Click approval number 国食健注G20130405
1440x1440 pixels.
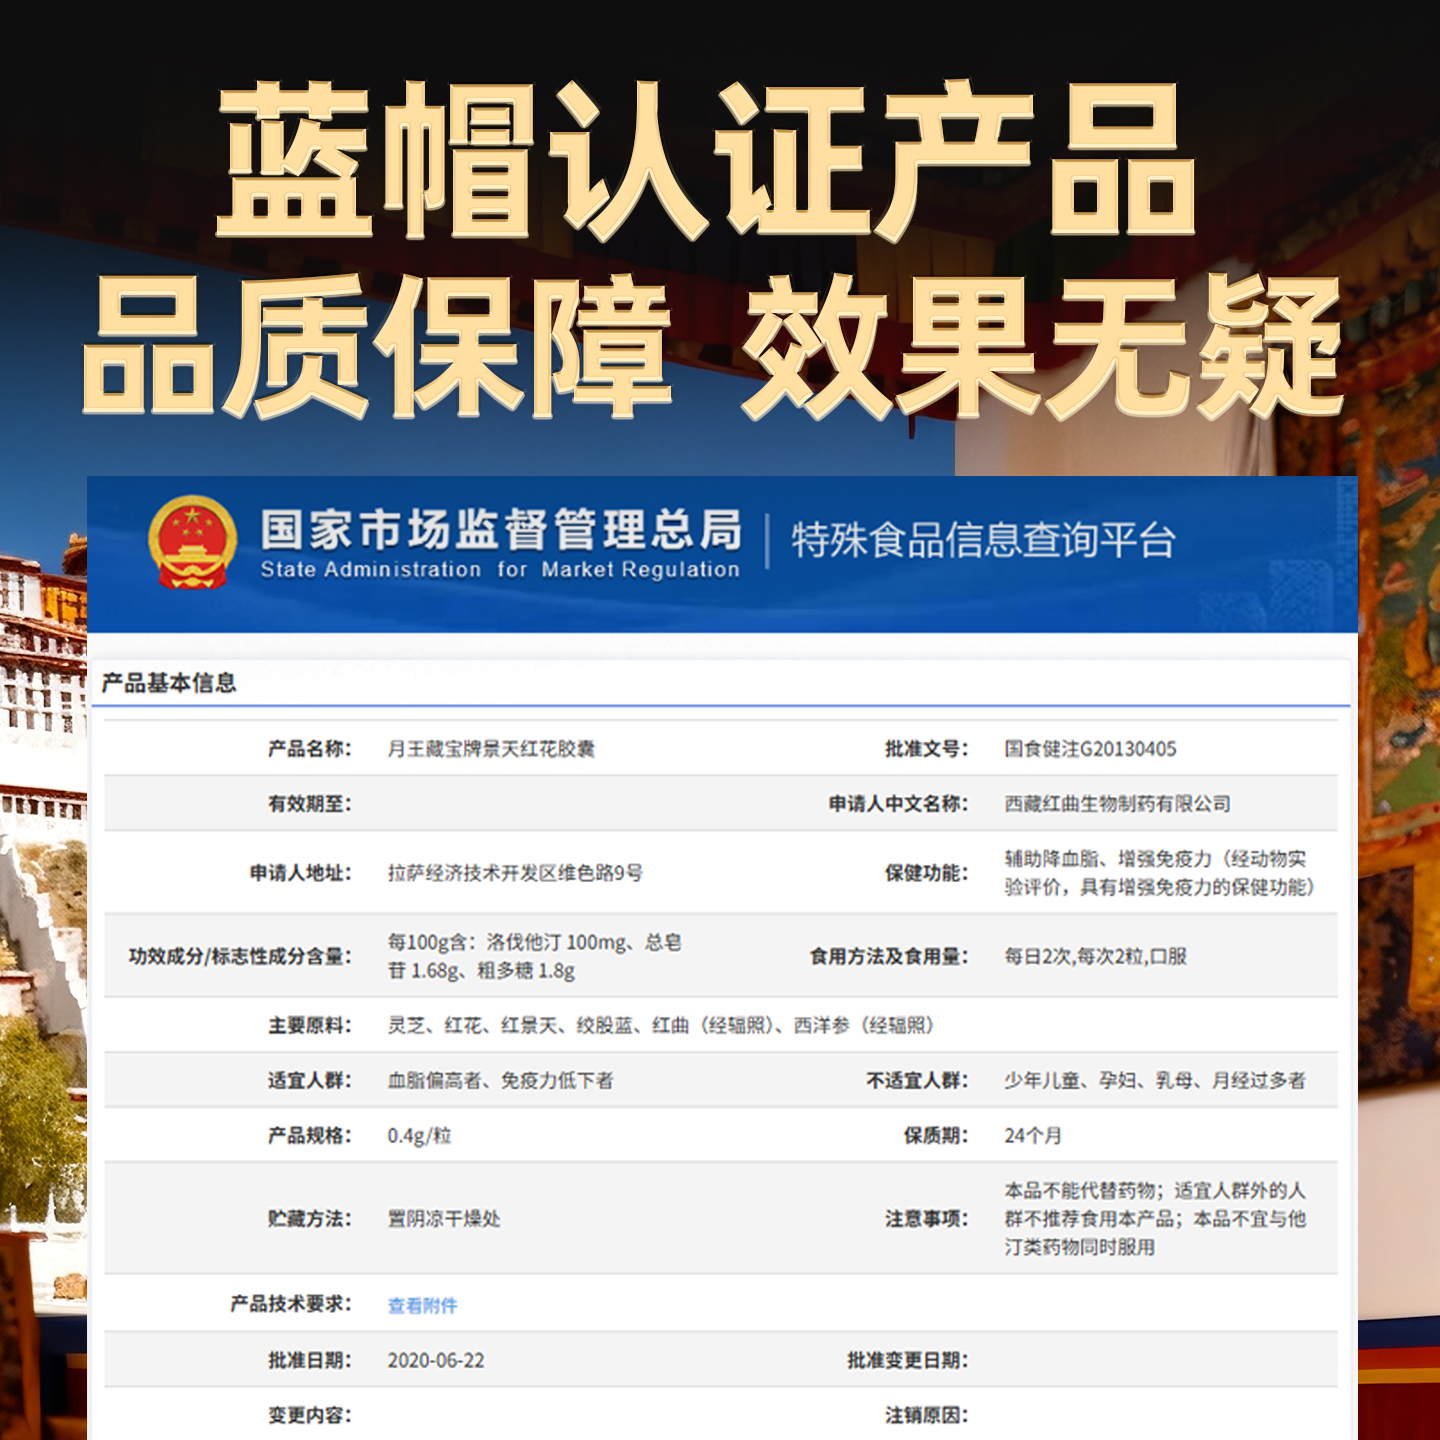(1090, 749)
